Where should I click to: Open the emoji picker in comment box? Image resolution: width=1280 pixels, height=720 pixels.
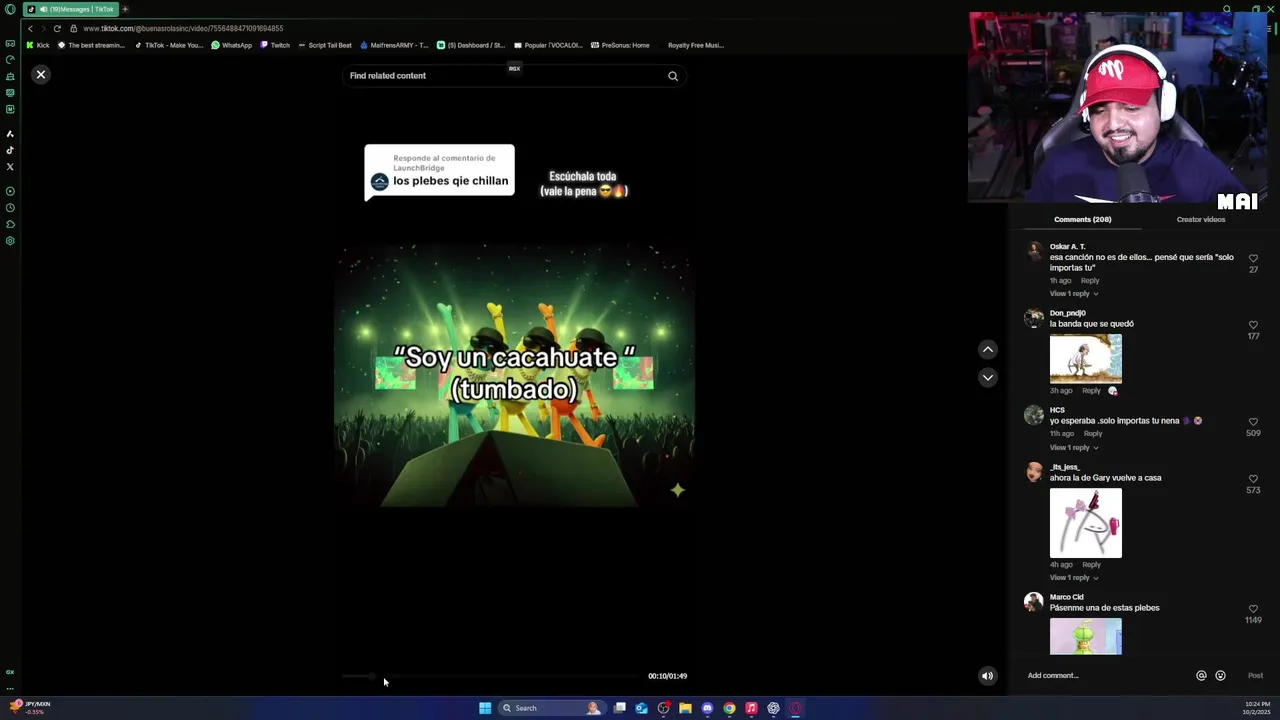point(1220,676)
